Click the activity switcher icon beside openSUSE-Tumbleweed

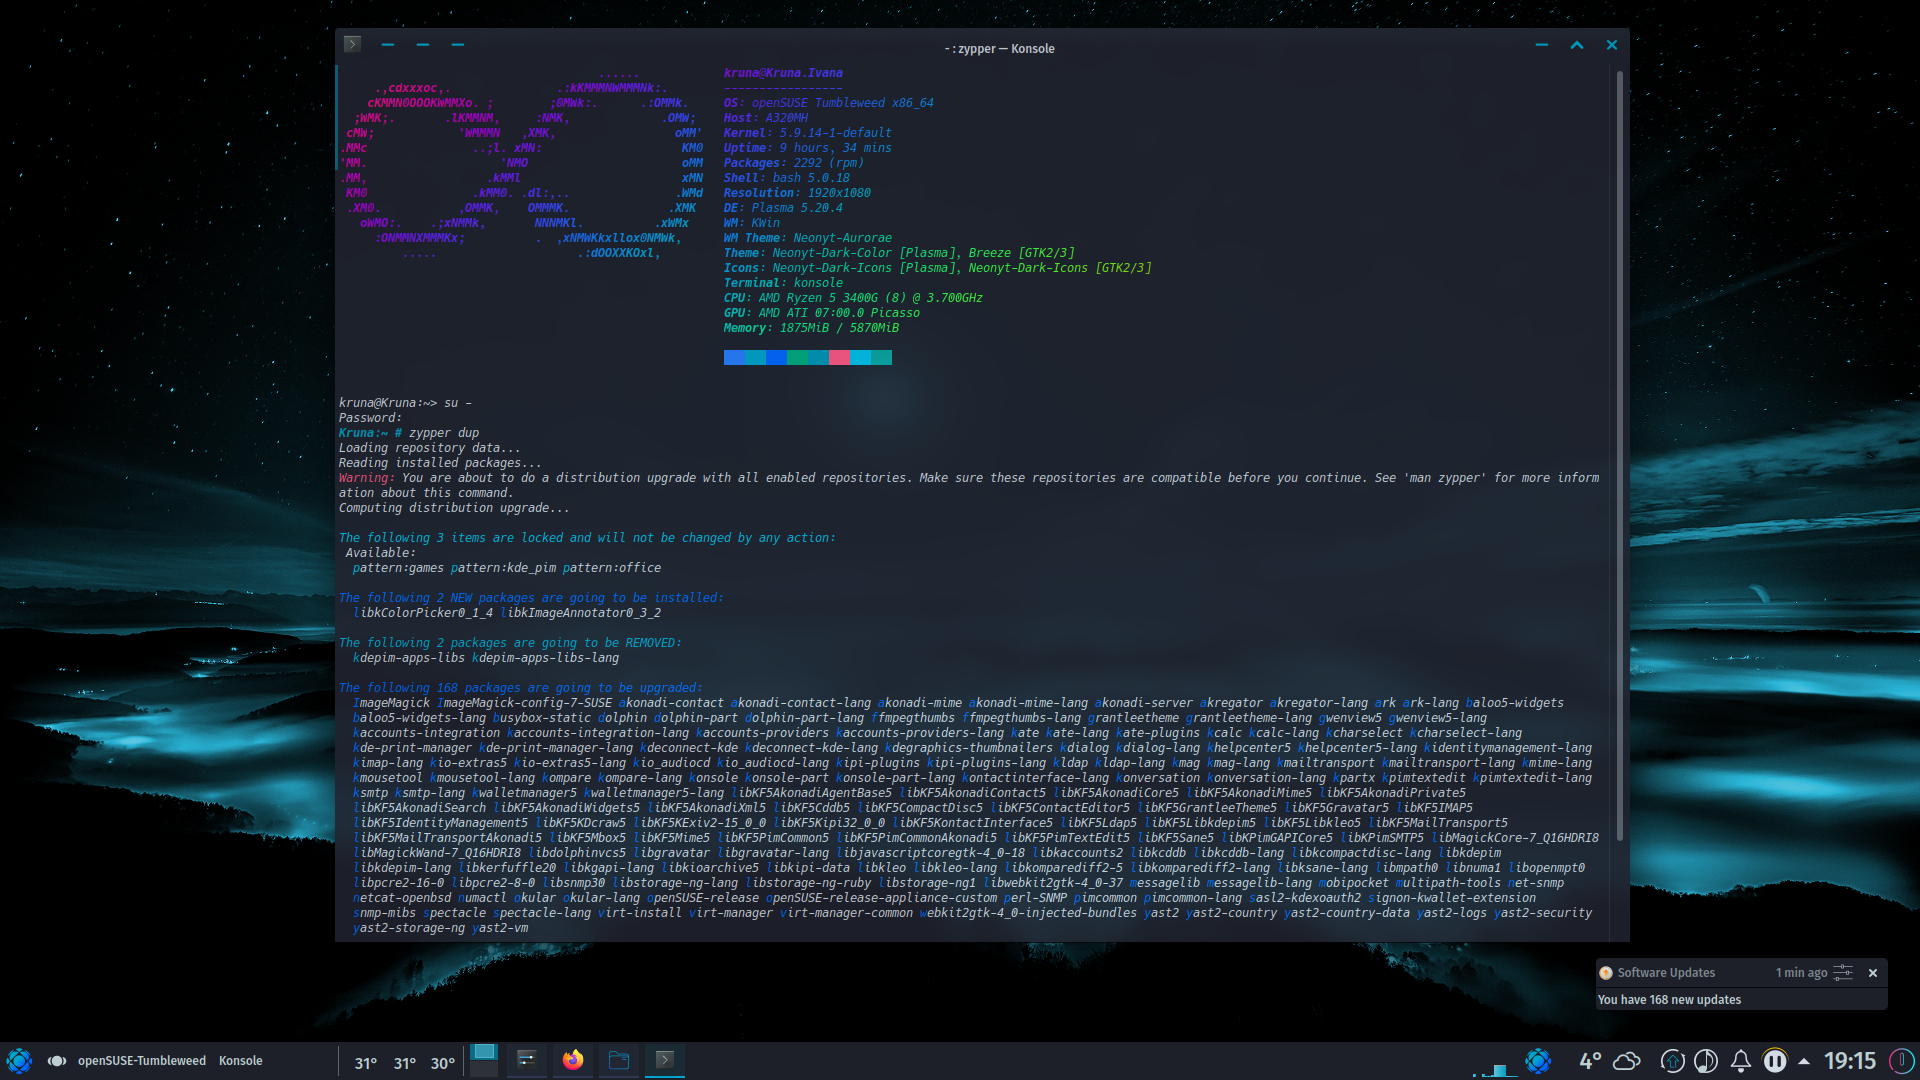click(57, 1061)
